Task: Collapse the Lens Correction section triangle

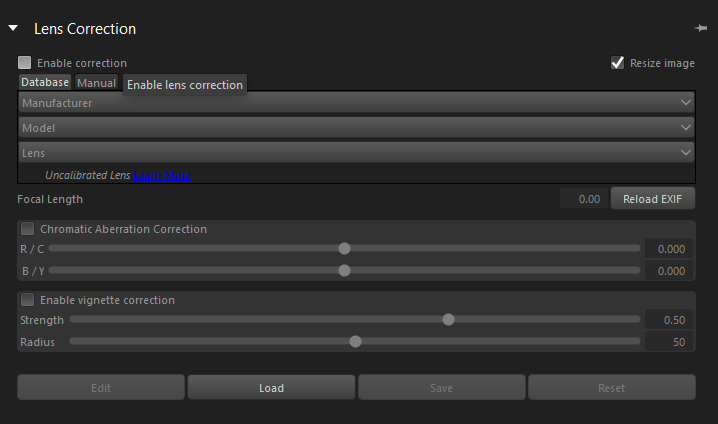Action: (x=13, y=28)
